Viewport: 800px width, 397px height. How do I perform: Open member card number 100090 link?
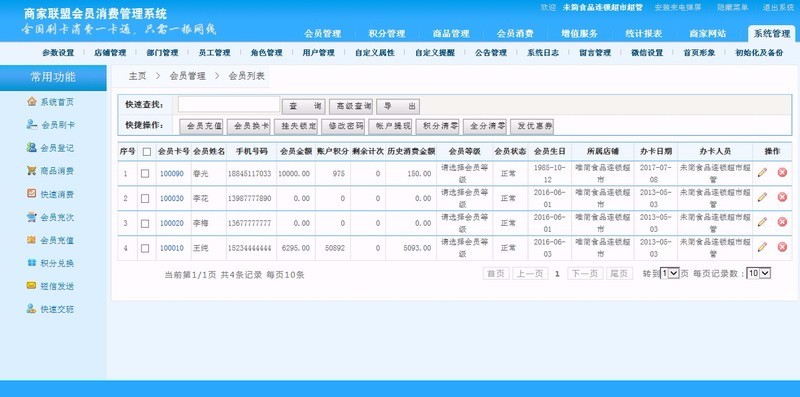pyautogui.click(x=171, y=173)
